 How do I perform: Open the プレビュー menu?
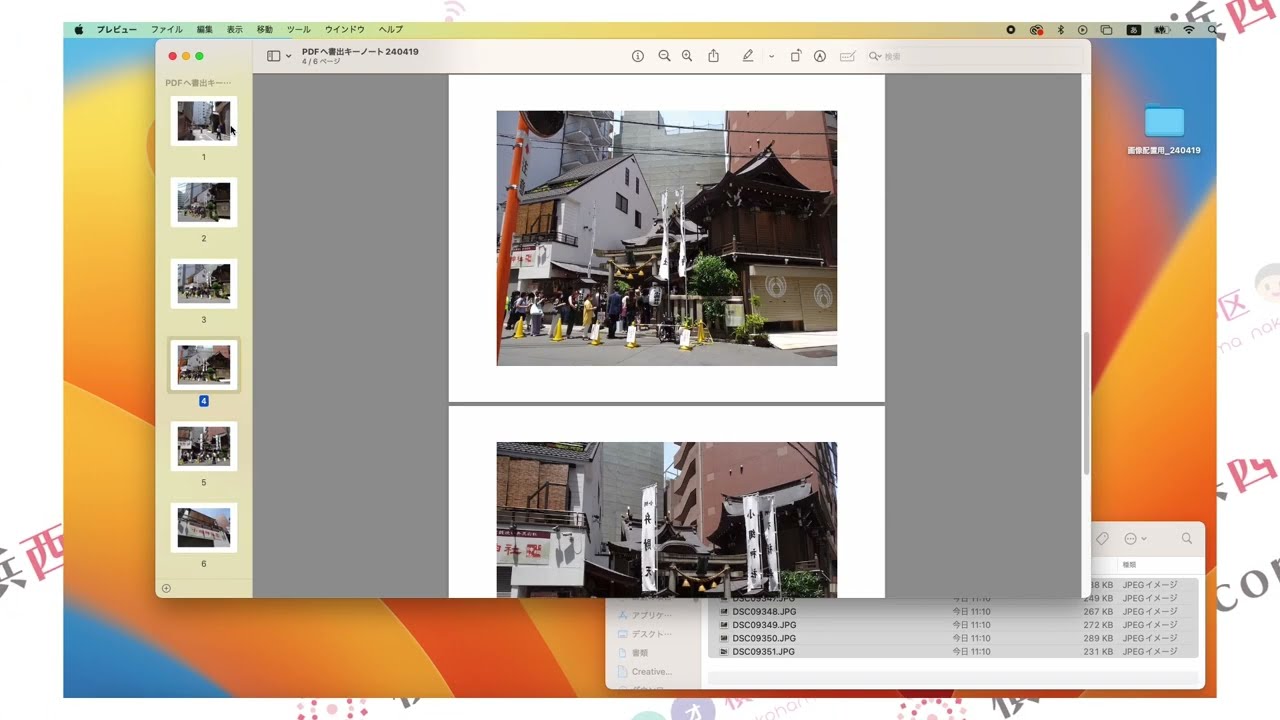pyautogui.click(x=117, y=30)
